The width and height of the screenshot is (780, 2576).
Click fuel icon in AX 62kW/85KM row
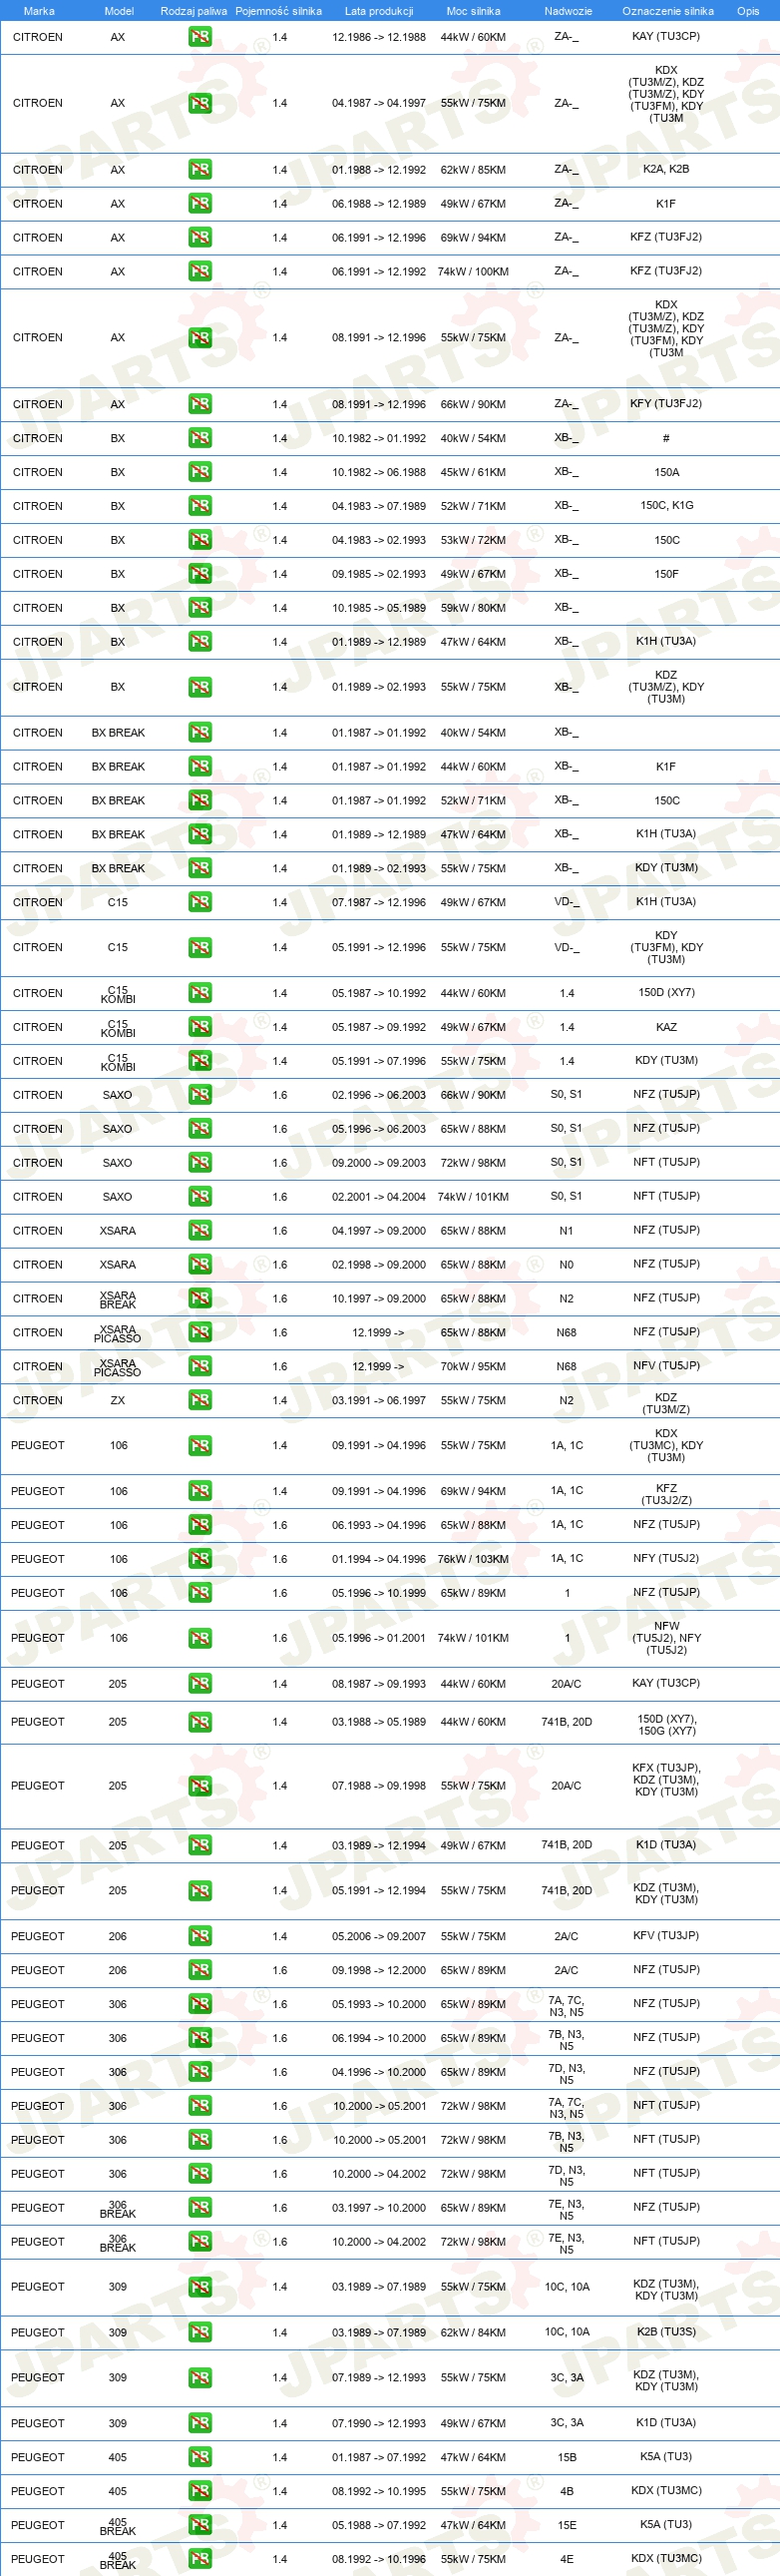(x=200, y=169)
